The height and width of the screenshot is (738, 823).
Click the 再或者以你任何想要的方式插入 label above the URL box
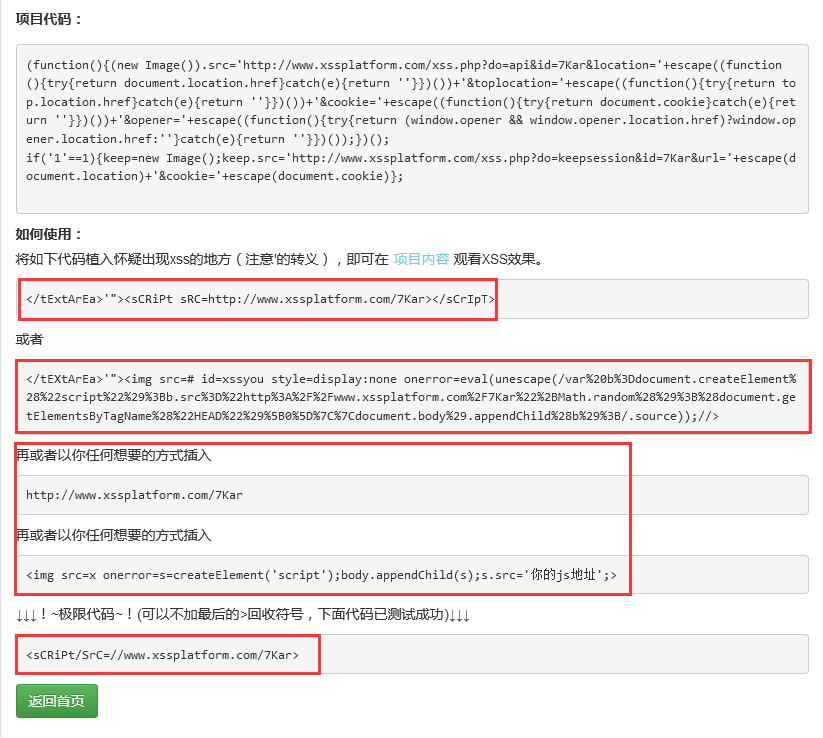pyautogui.click(x=113, y=455)
